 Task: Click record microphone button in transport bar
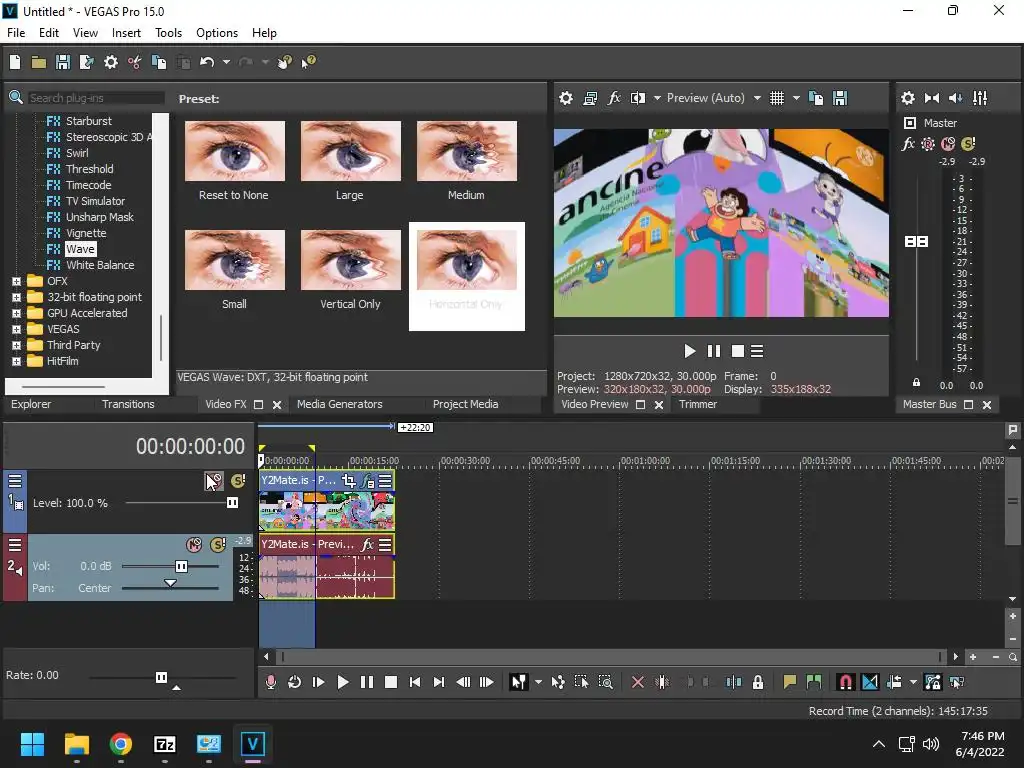tap(270, 682)
